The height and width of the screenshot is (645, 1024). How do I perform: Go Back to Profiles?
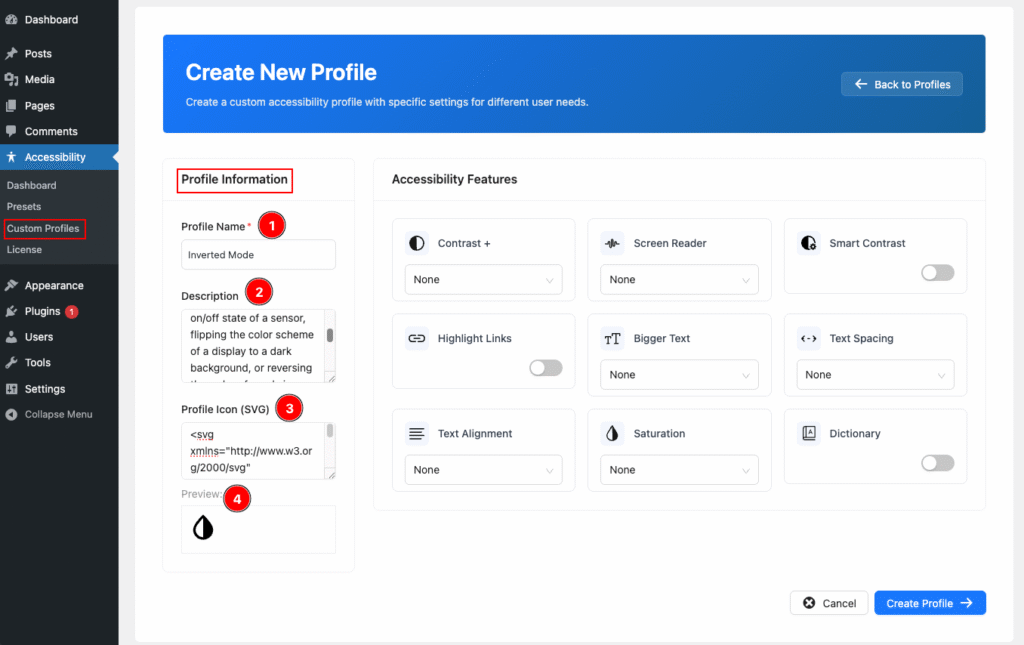[901, 84]
